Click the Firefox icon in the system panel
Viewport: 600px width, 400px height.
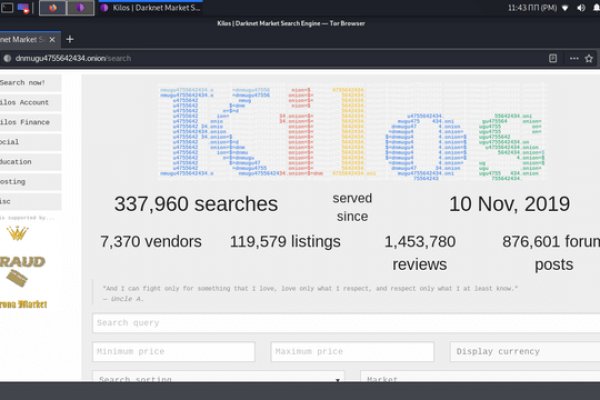click(x=51, y=7)
